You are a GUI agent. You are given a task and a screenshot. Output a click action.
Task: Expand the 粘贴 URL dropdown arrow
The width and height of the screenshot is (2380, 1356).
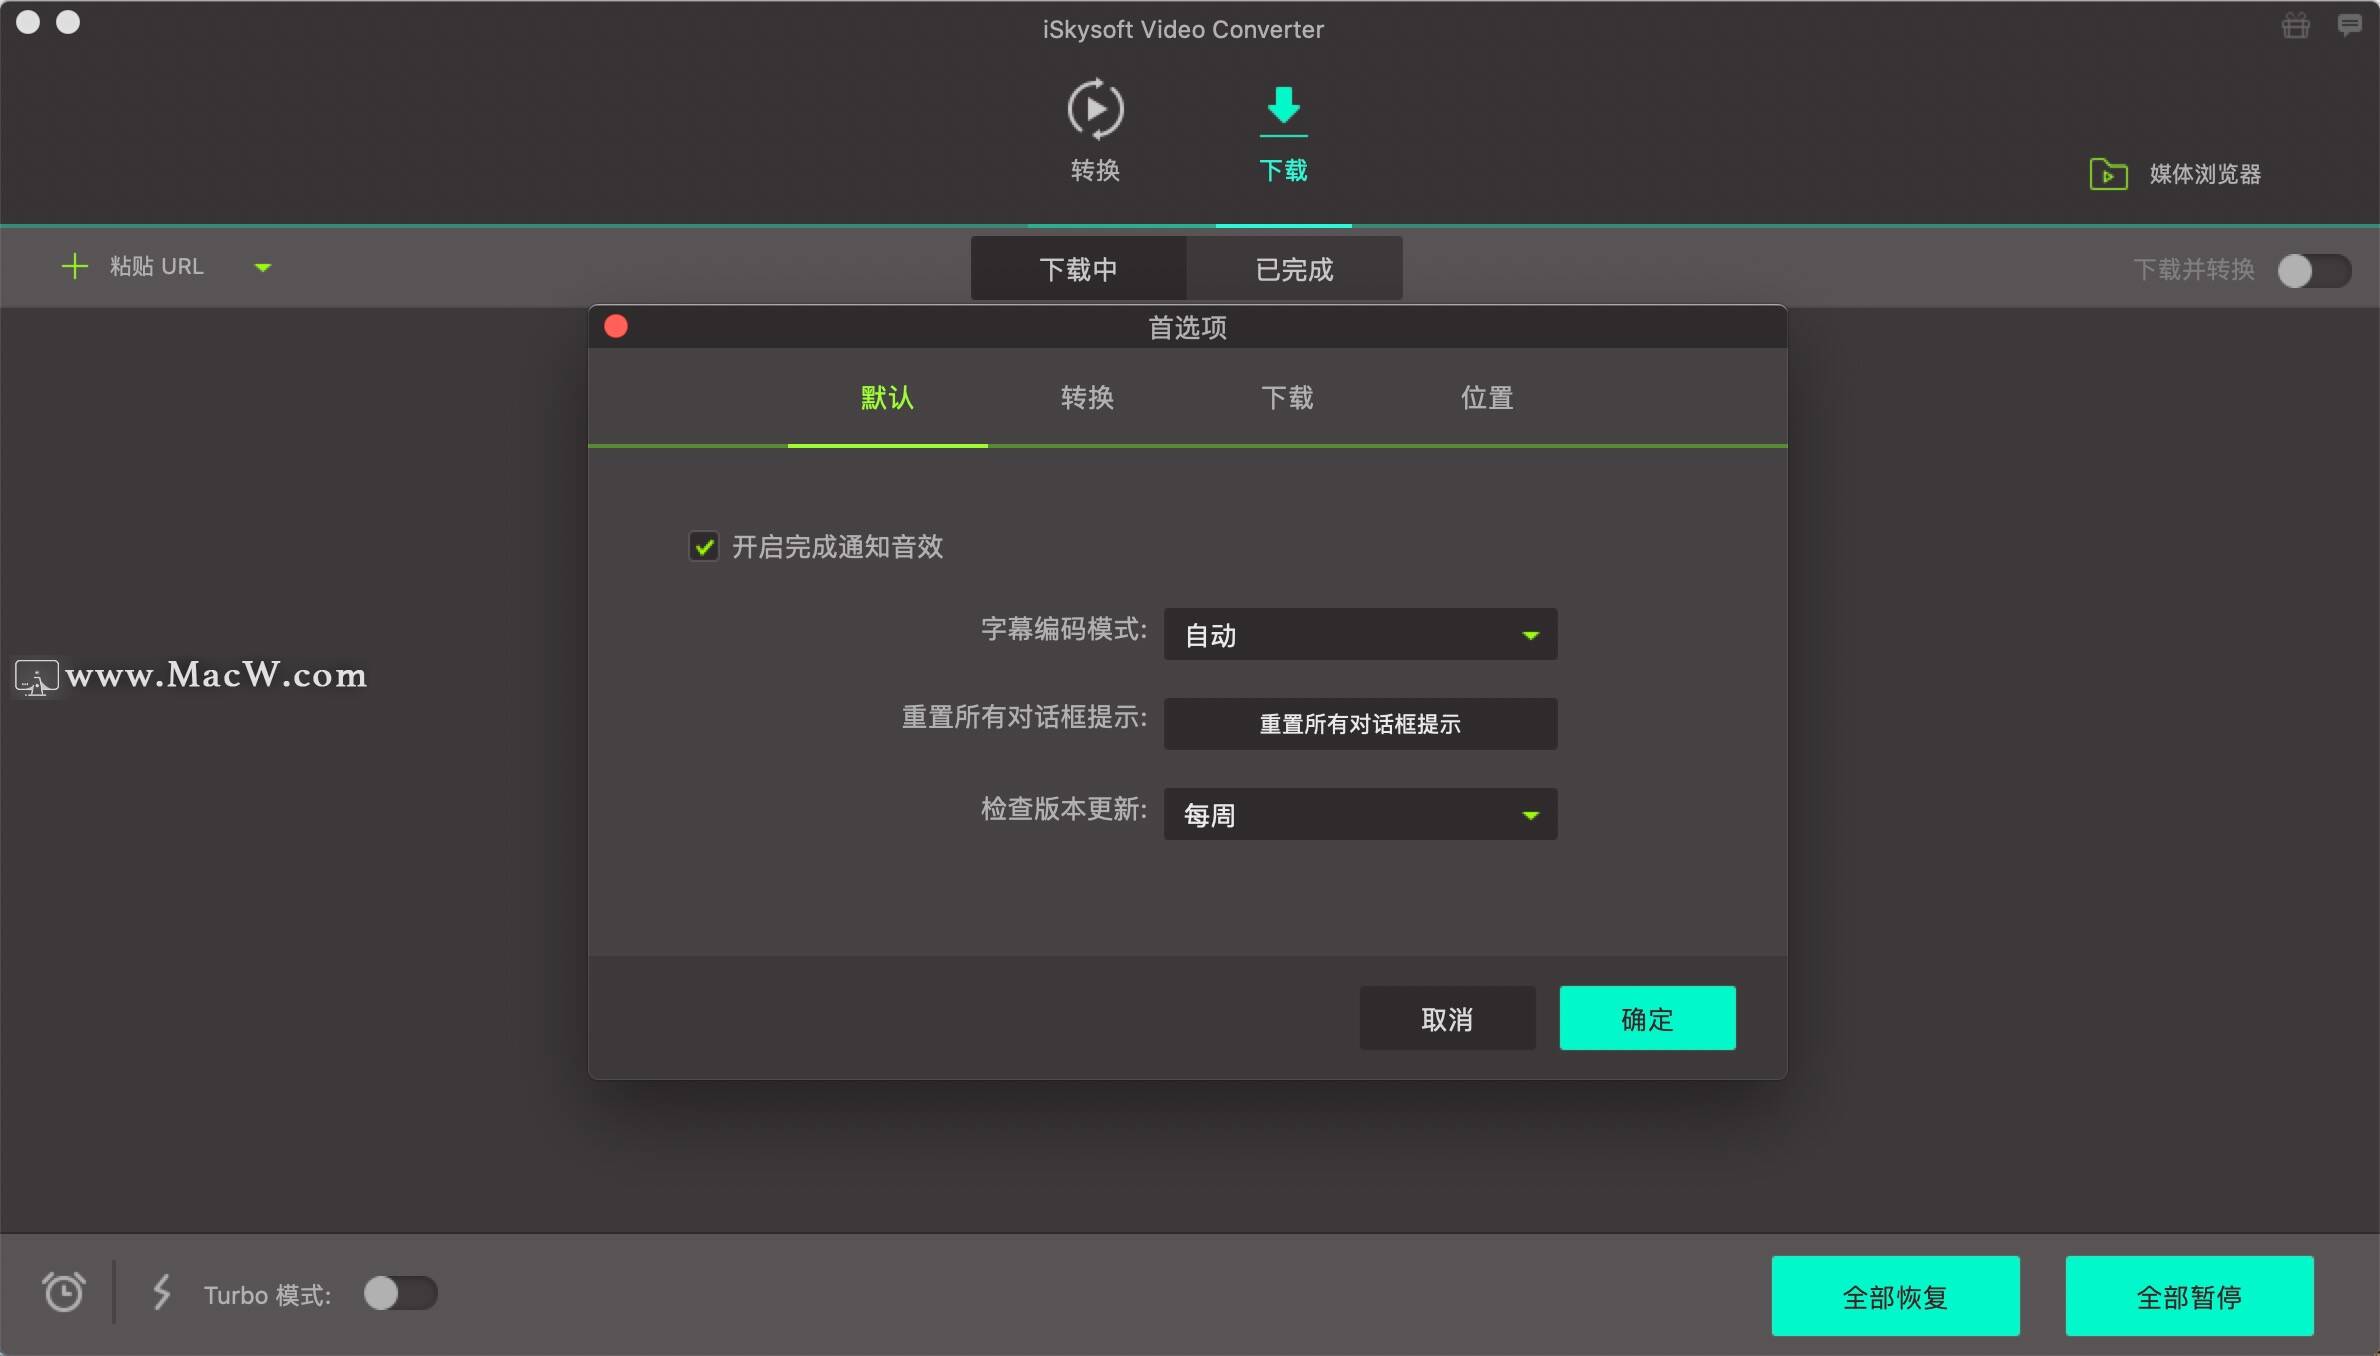click(263, 267)
